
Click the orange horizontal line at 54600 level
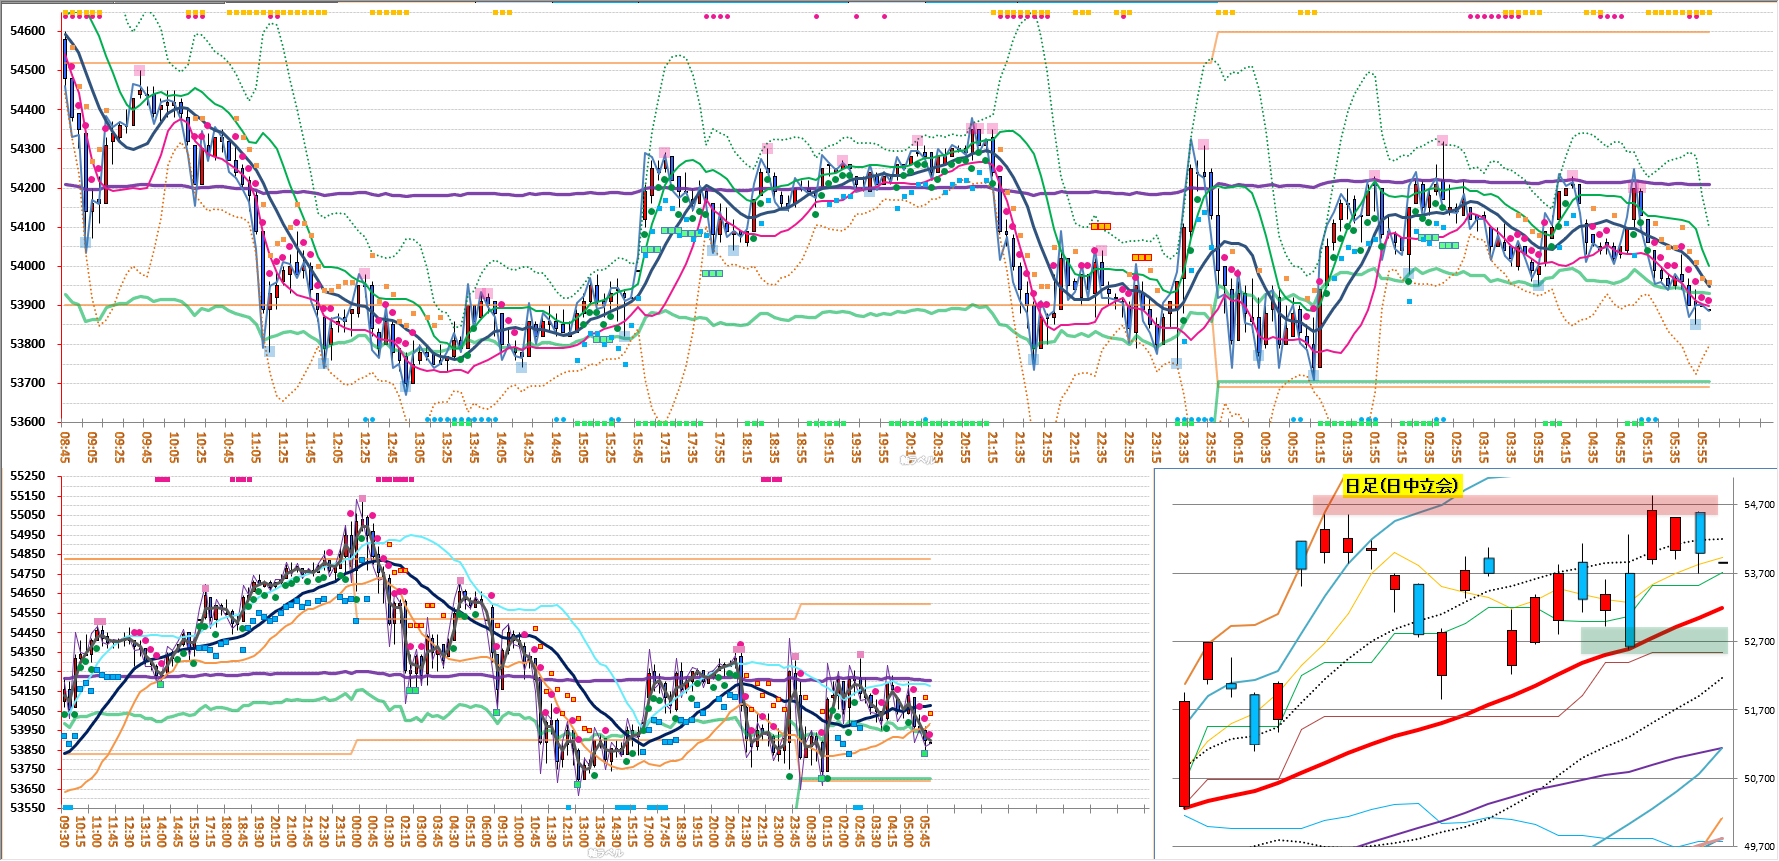pyautogui.click(x=1460, y=33)
